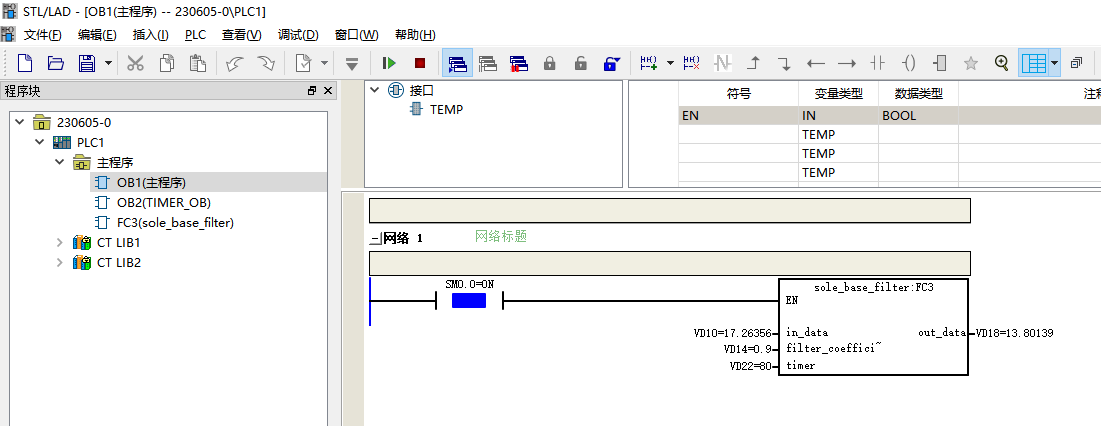This screenshot has width=1101, height=426.
Task: Insert coil symbol icon
Action: (909, 63)
